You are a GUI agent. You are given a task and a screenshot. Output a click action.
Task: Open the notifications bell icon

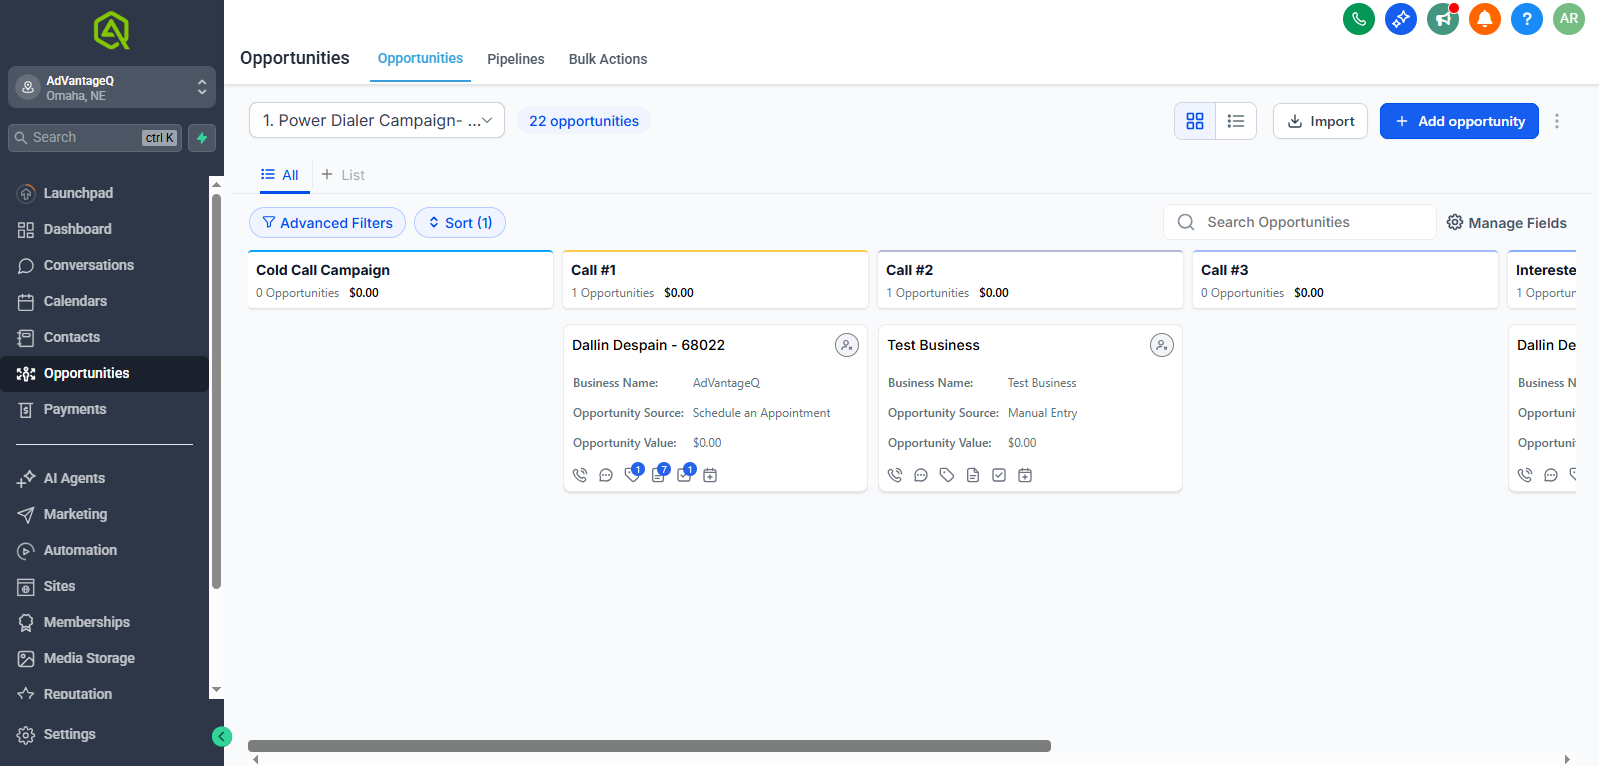point(1484,19)
